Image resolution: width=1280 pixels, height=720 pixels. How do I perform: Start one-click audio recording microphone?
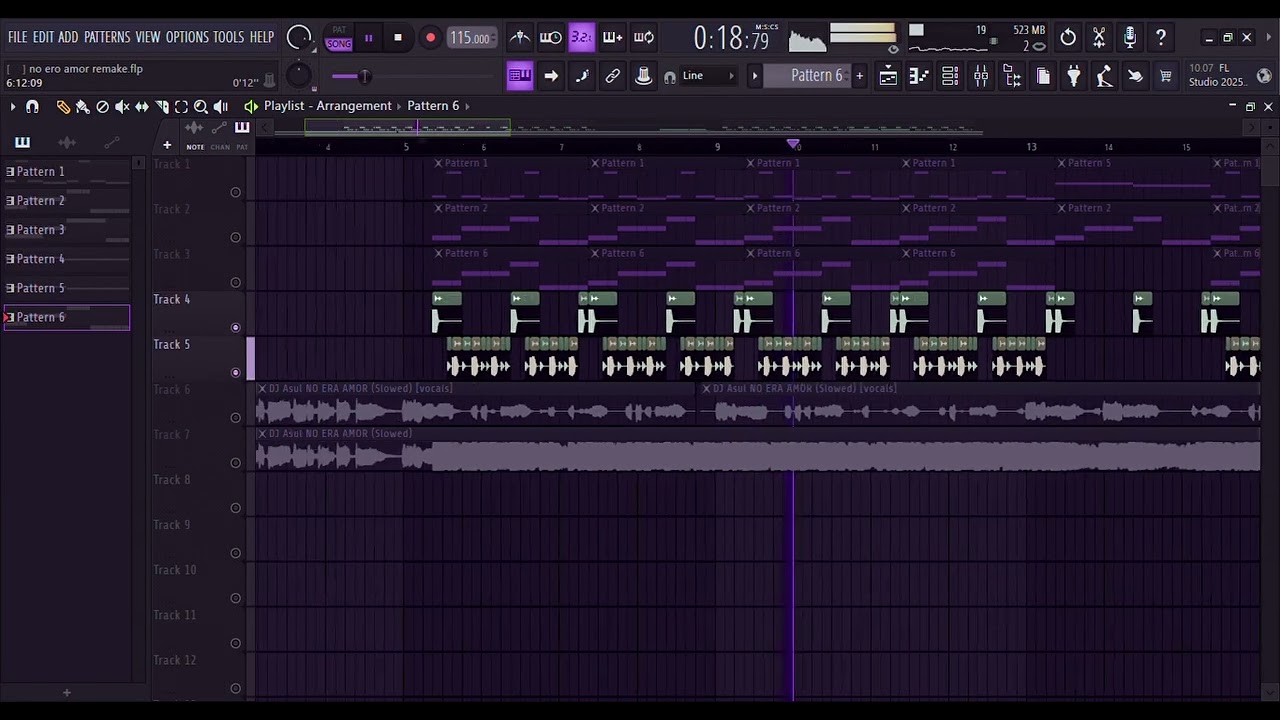(x=1130, y=38)
